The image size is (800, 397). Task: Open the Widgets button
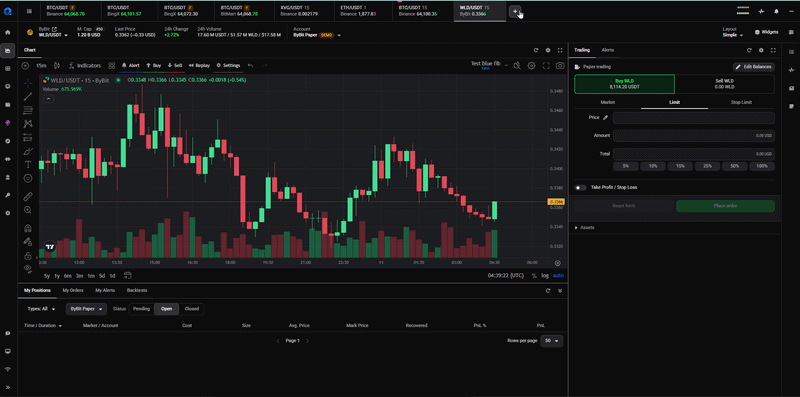point(767,32)
